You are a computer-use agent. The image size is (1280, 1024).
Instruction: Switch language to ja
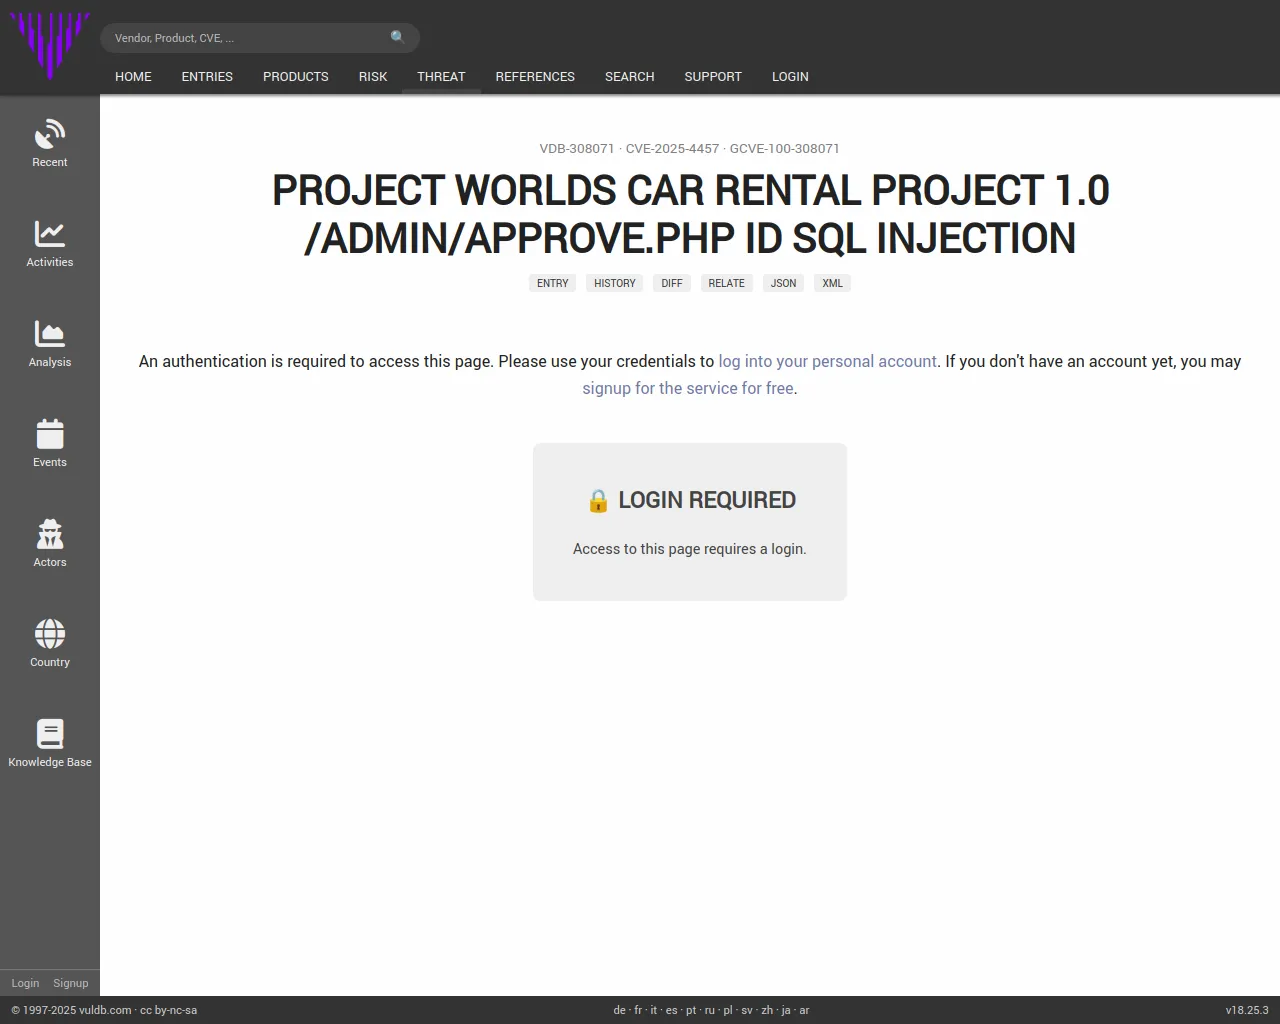(786, 1010)
